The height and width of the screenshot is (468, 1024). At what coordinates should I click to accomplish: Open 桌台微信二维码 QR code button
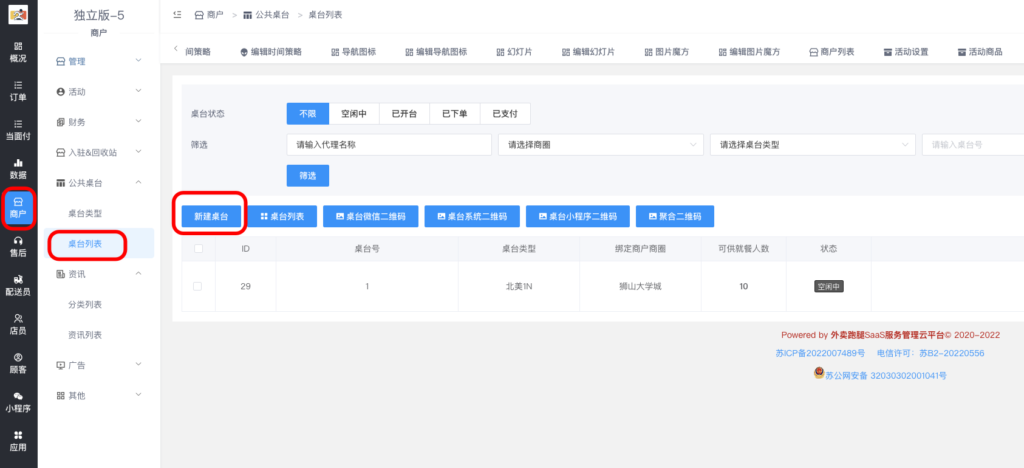pos(370,217)
